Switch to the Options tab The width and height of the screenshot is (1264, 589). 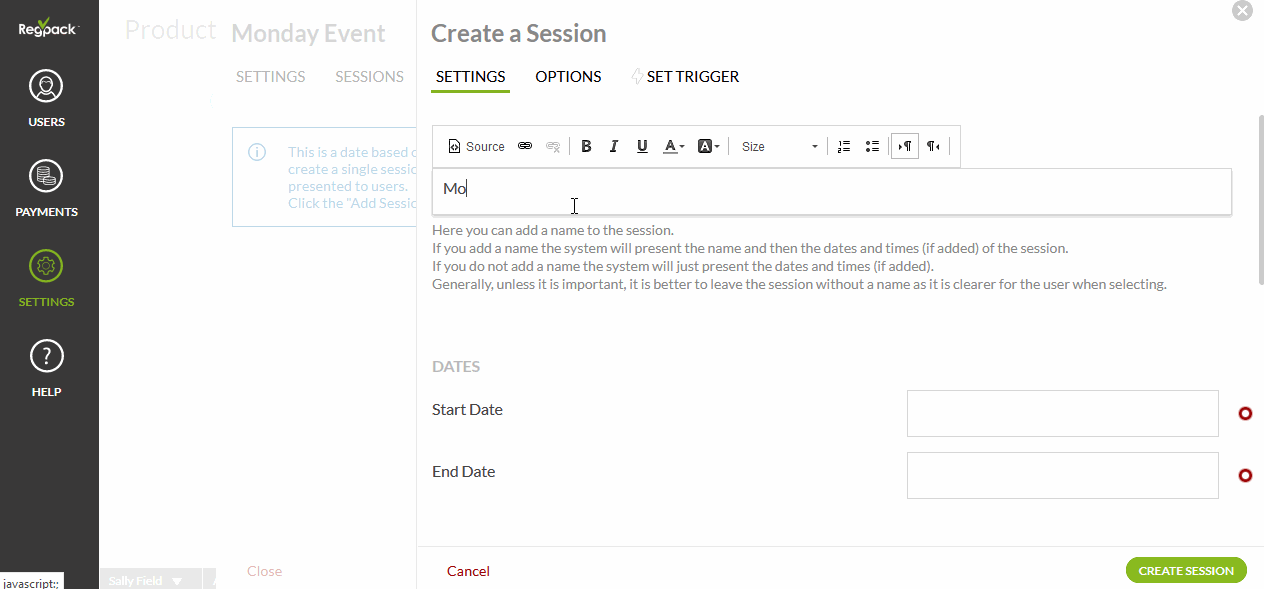point(568,77)
